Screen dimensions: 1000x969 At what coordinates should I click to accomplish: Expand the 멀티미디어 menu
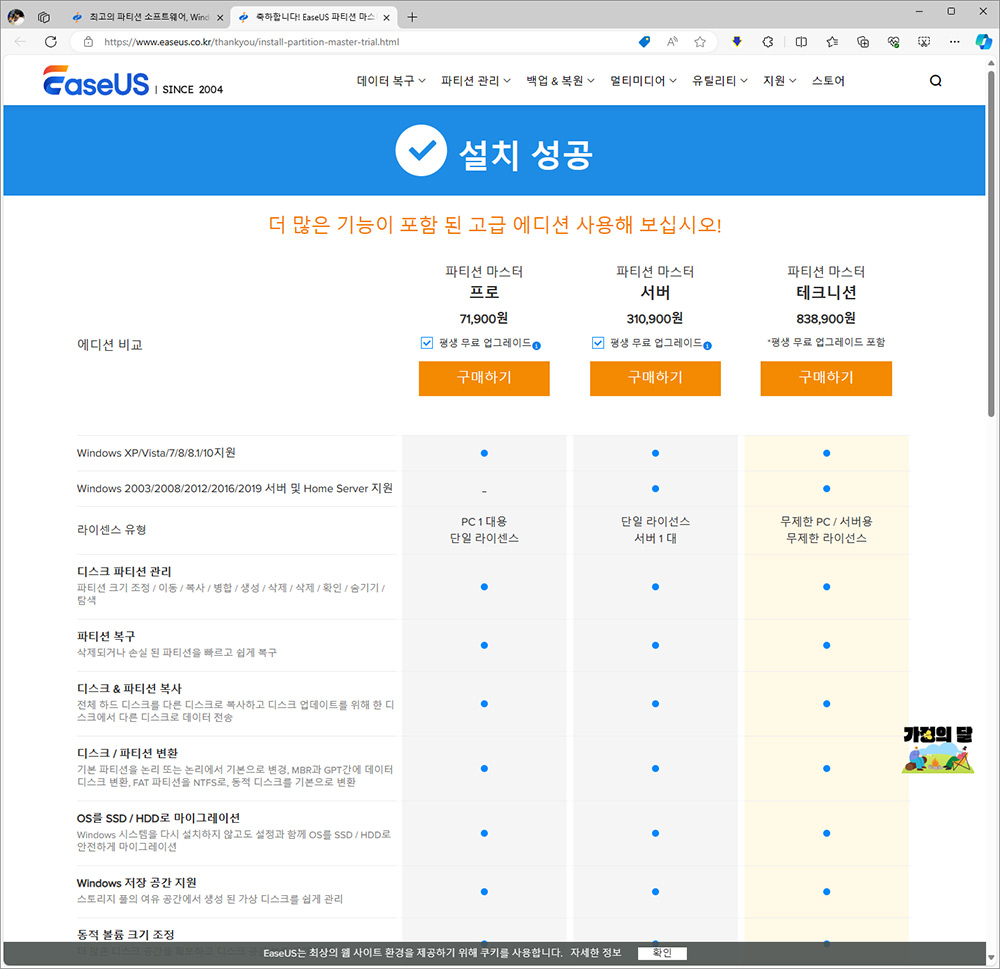643,80
